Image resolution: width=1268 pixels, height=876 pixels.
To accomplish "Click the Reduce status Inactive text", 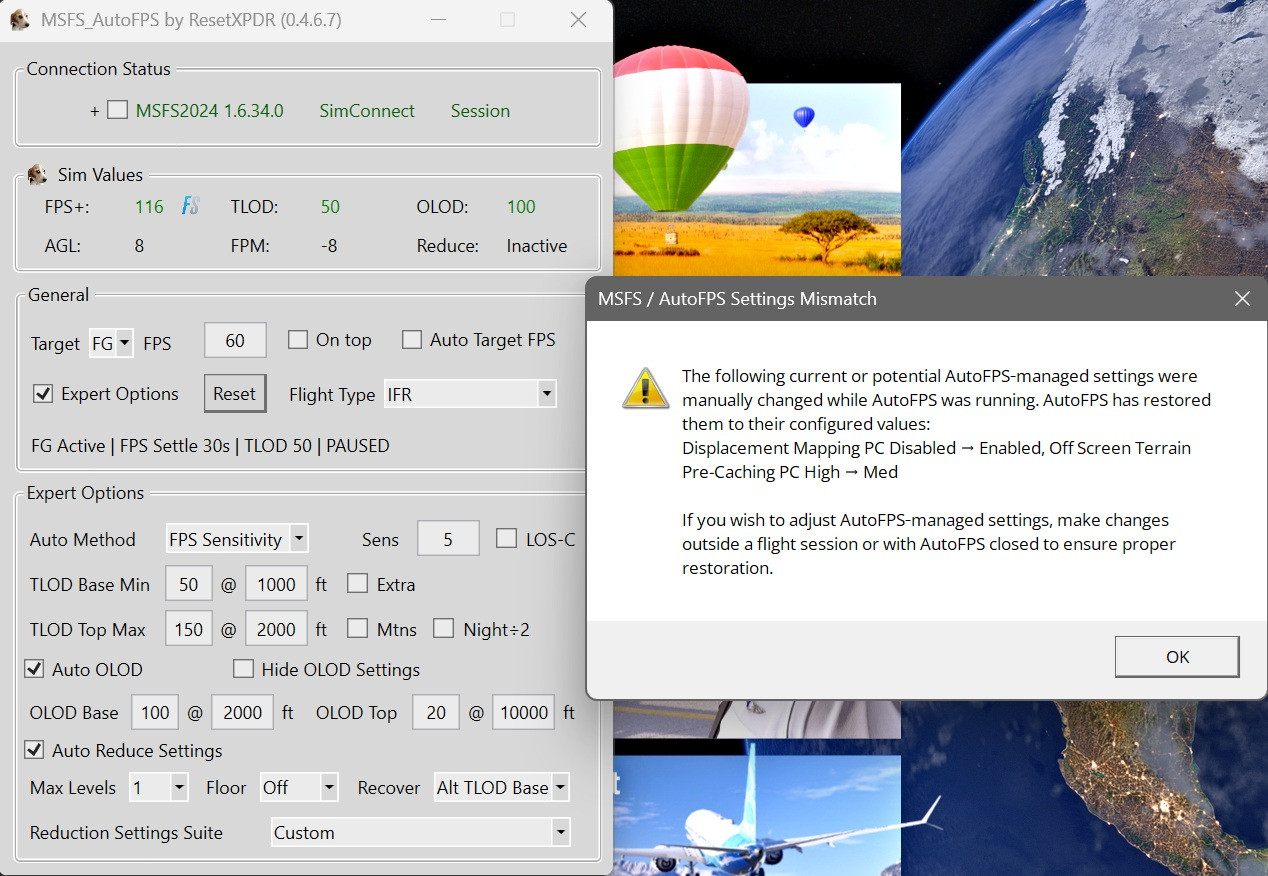I will coord(537,246).
